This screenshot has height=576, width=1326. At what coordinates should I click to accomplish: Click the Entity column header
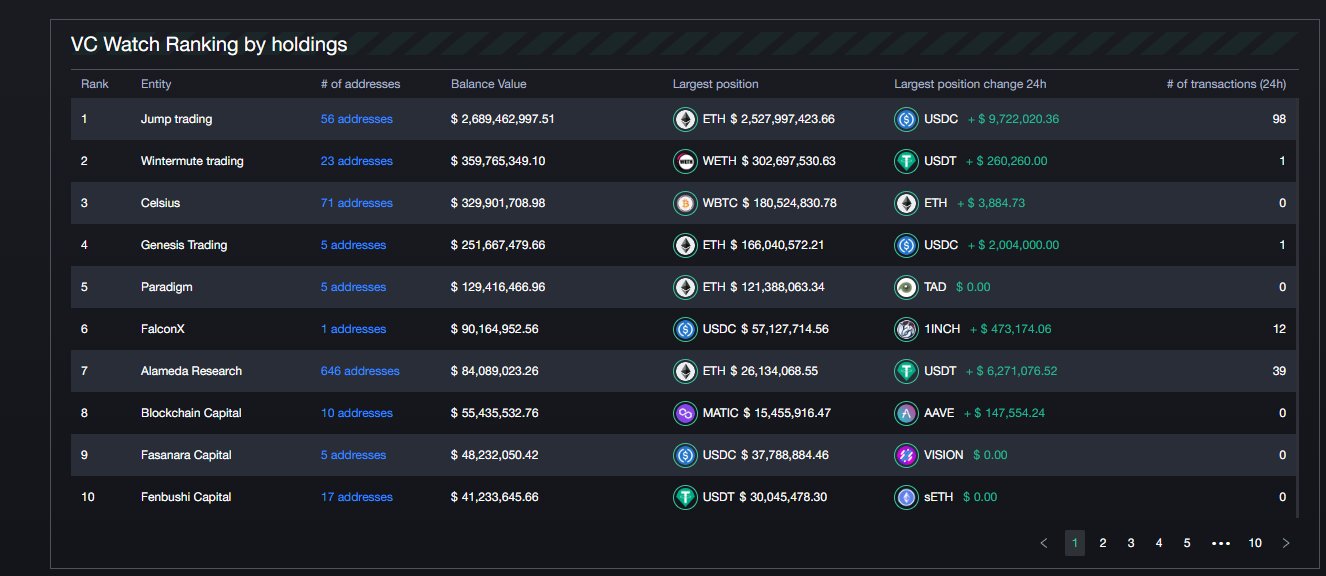[156, 84]
